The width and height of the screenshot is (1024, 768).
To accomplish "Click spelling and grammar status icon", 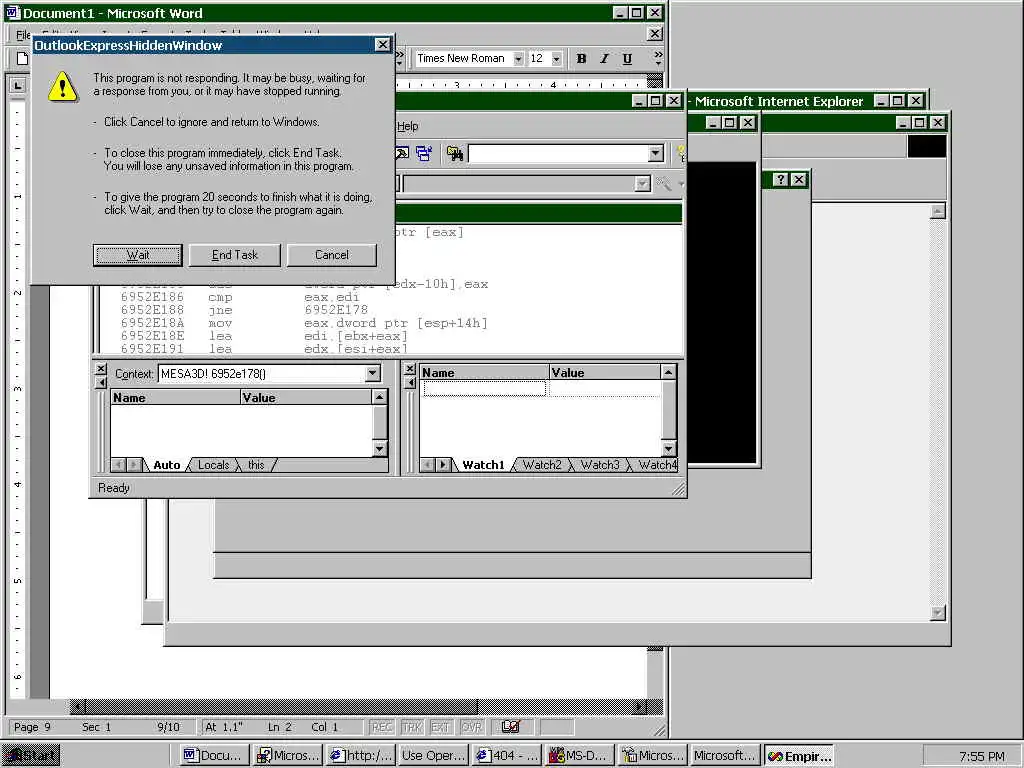I will pos(511,727).
